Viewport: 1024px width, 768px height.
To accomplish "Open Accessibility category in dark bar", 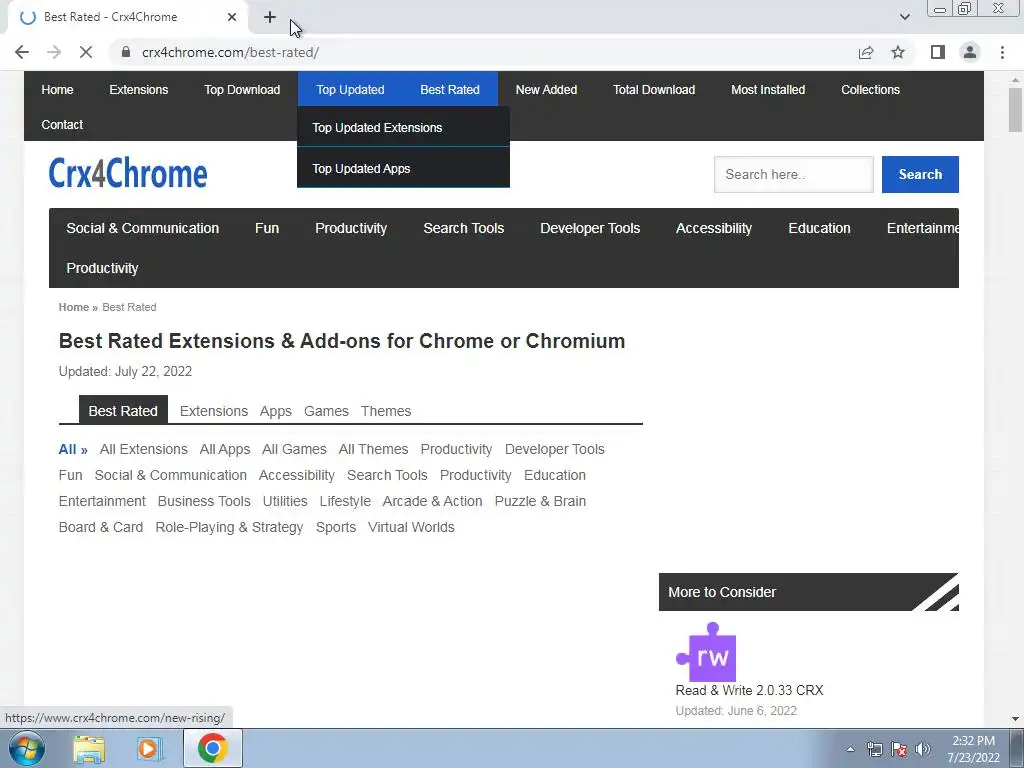I will (x=714, y=228).
